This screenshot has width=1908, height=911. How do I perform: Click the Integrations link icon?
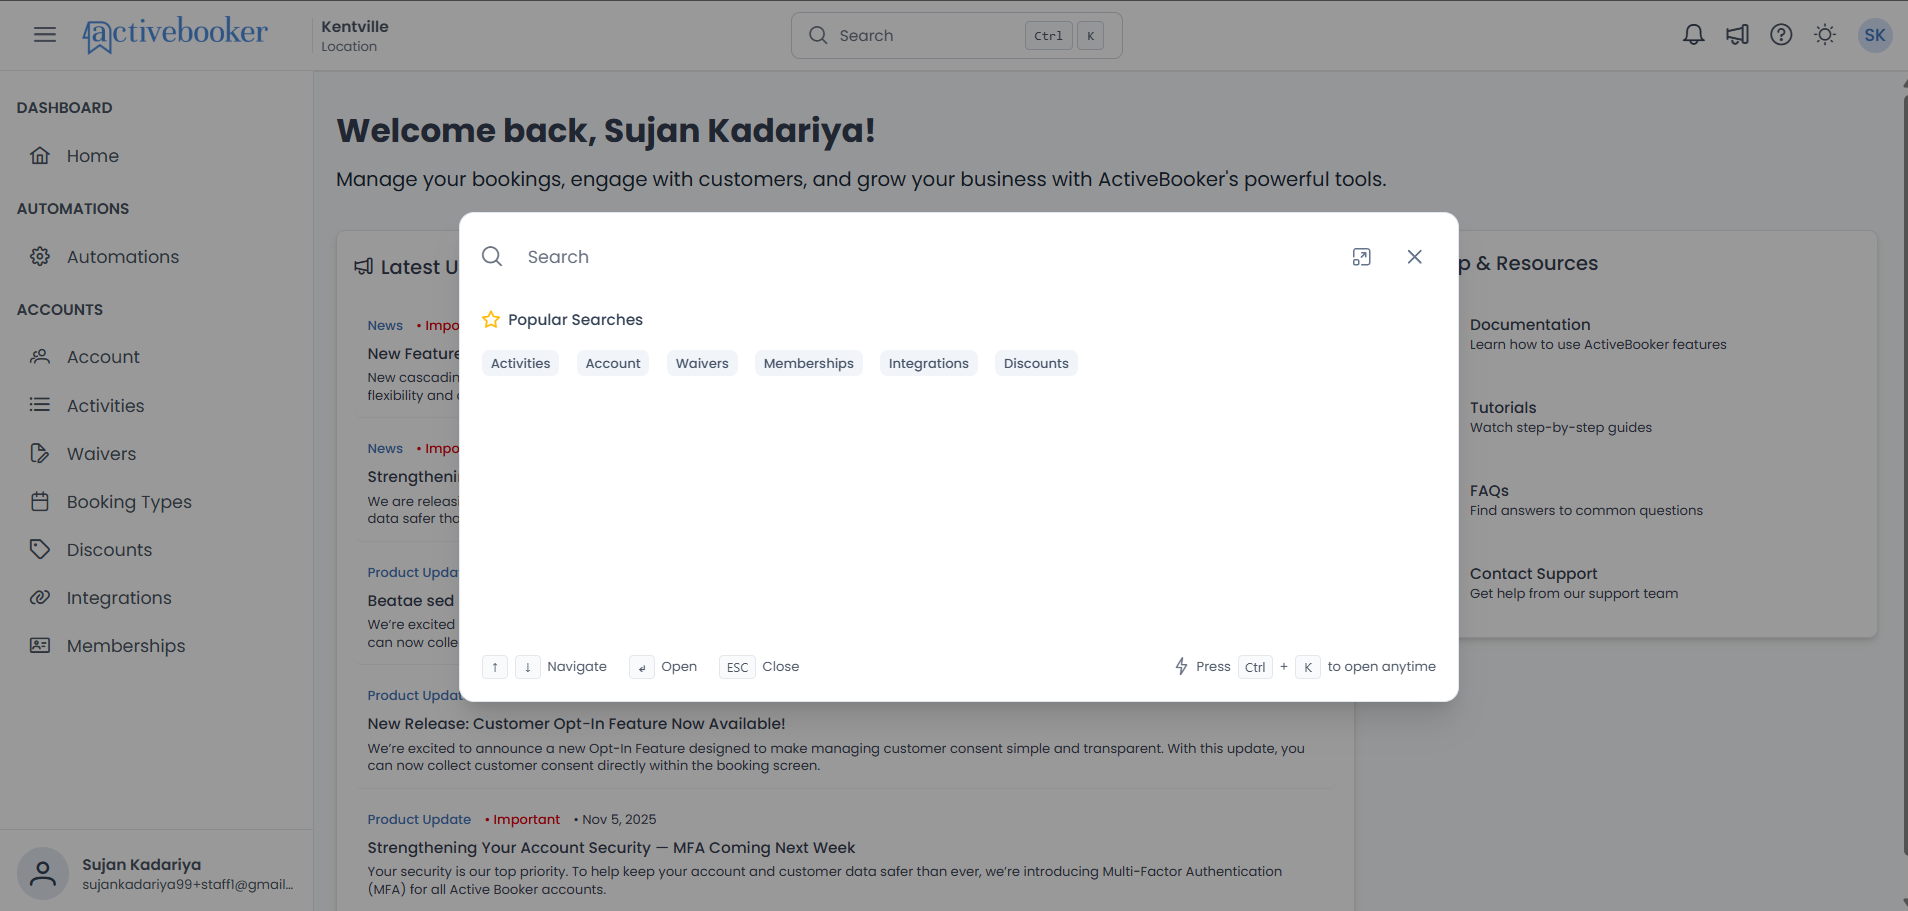(40, 597)
